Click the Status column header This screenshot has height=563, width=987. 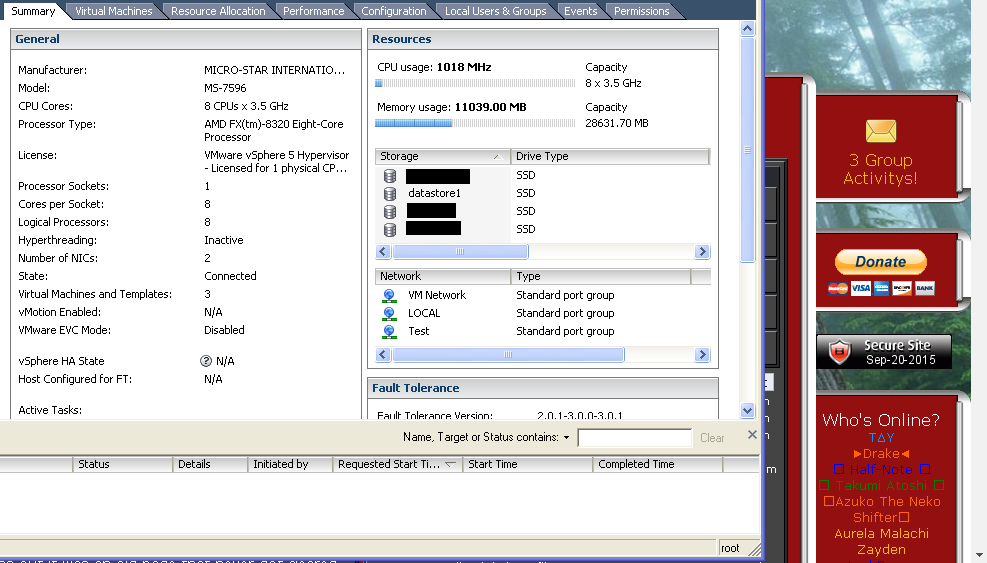[x=122, y=464]
